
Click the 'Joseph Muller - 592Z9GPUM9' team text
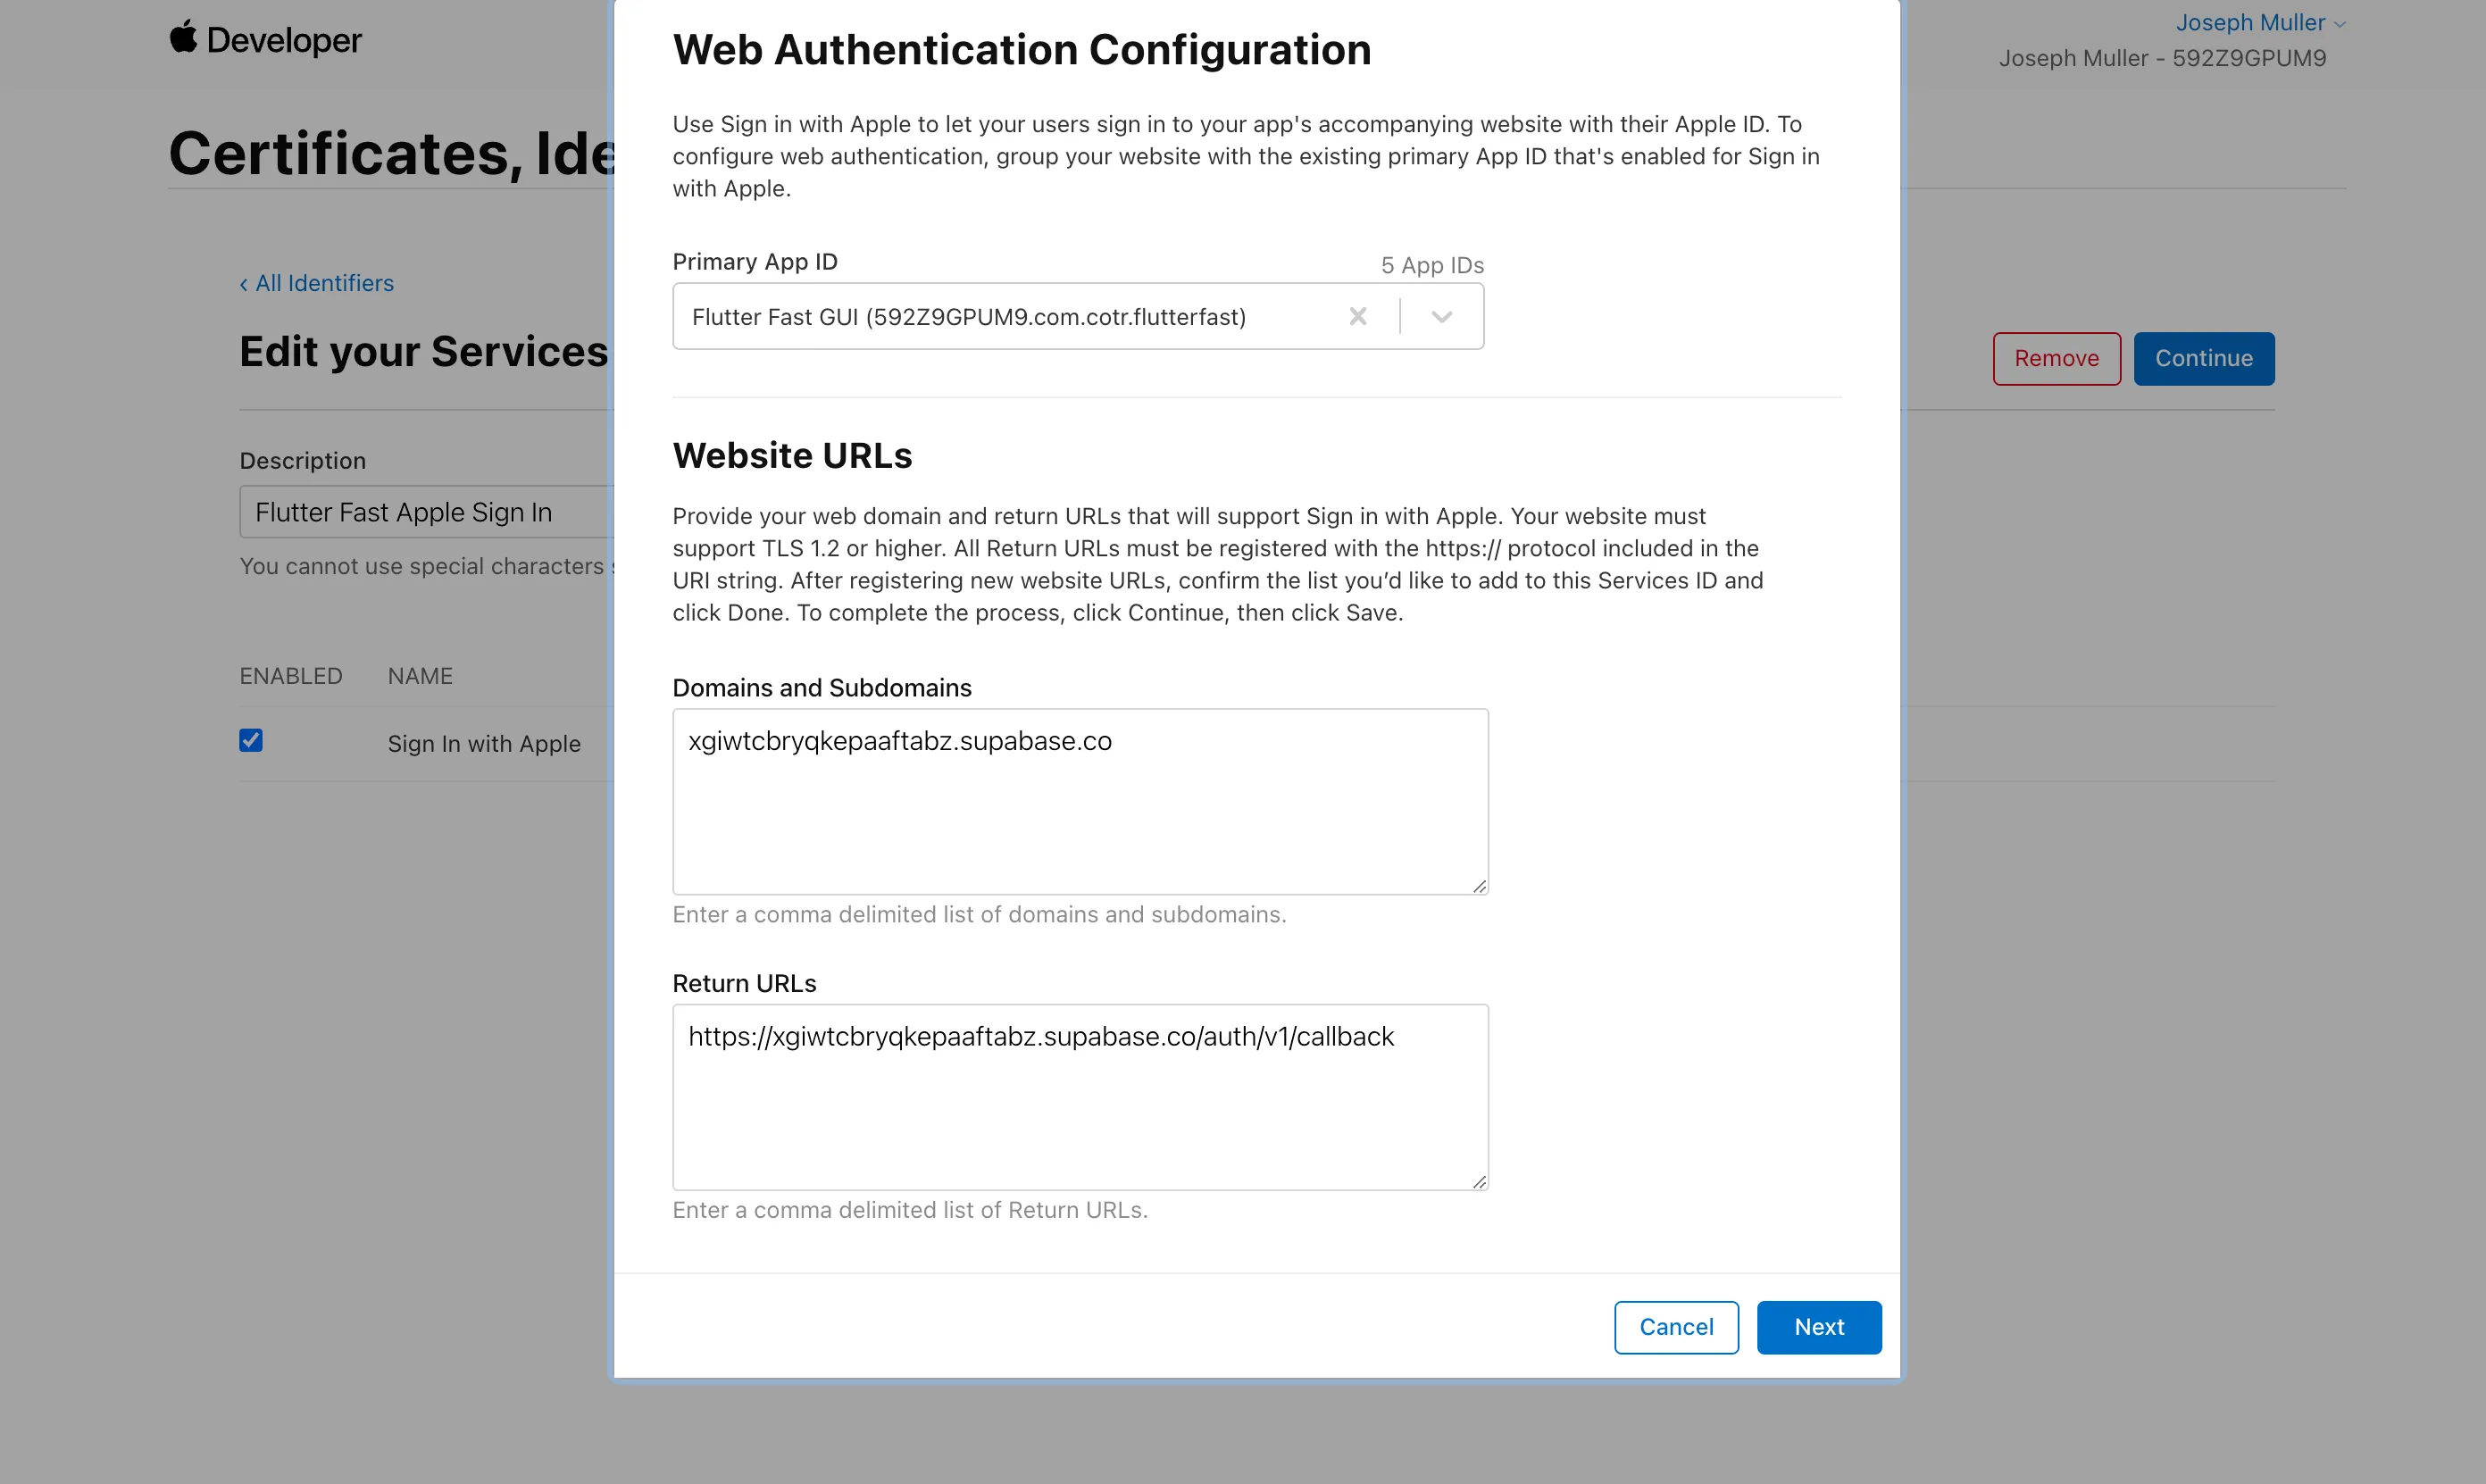[2162, 58]
